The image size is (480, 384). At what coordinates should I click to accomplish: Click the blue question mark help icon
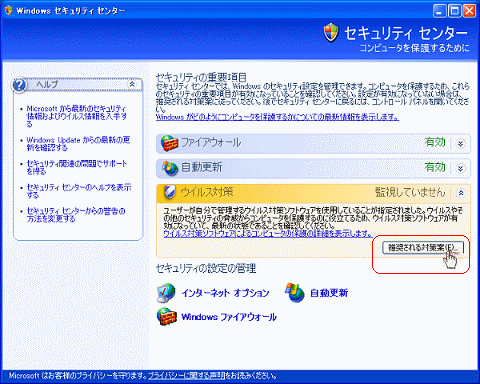coord(19,85)
